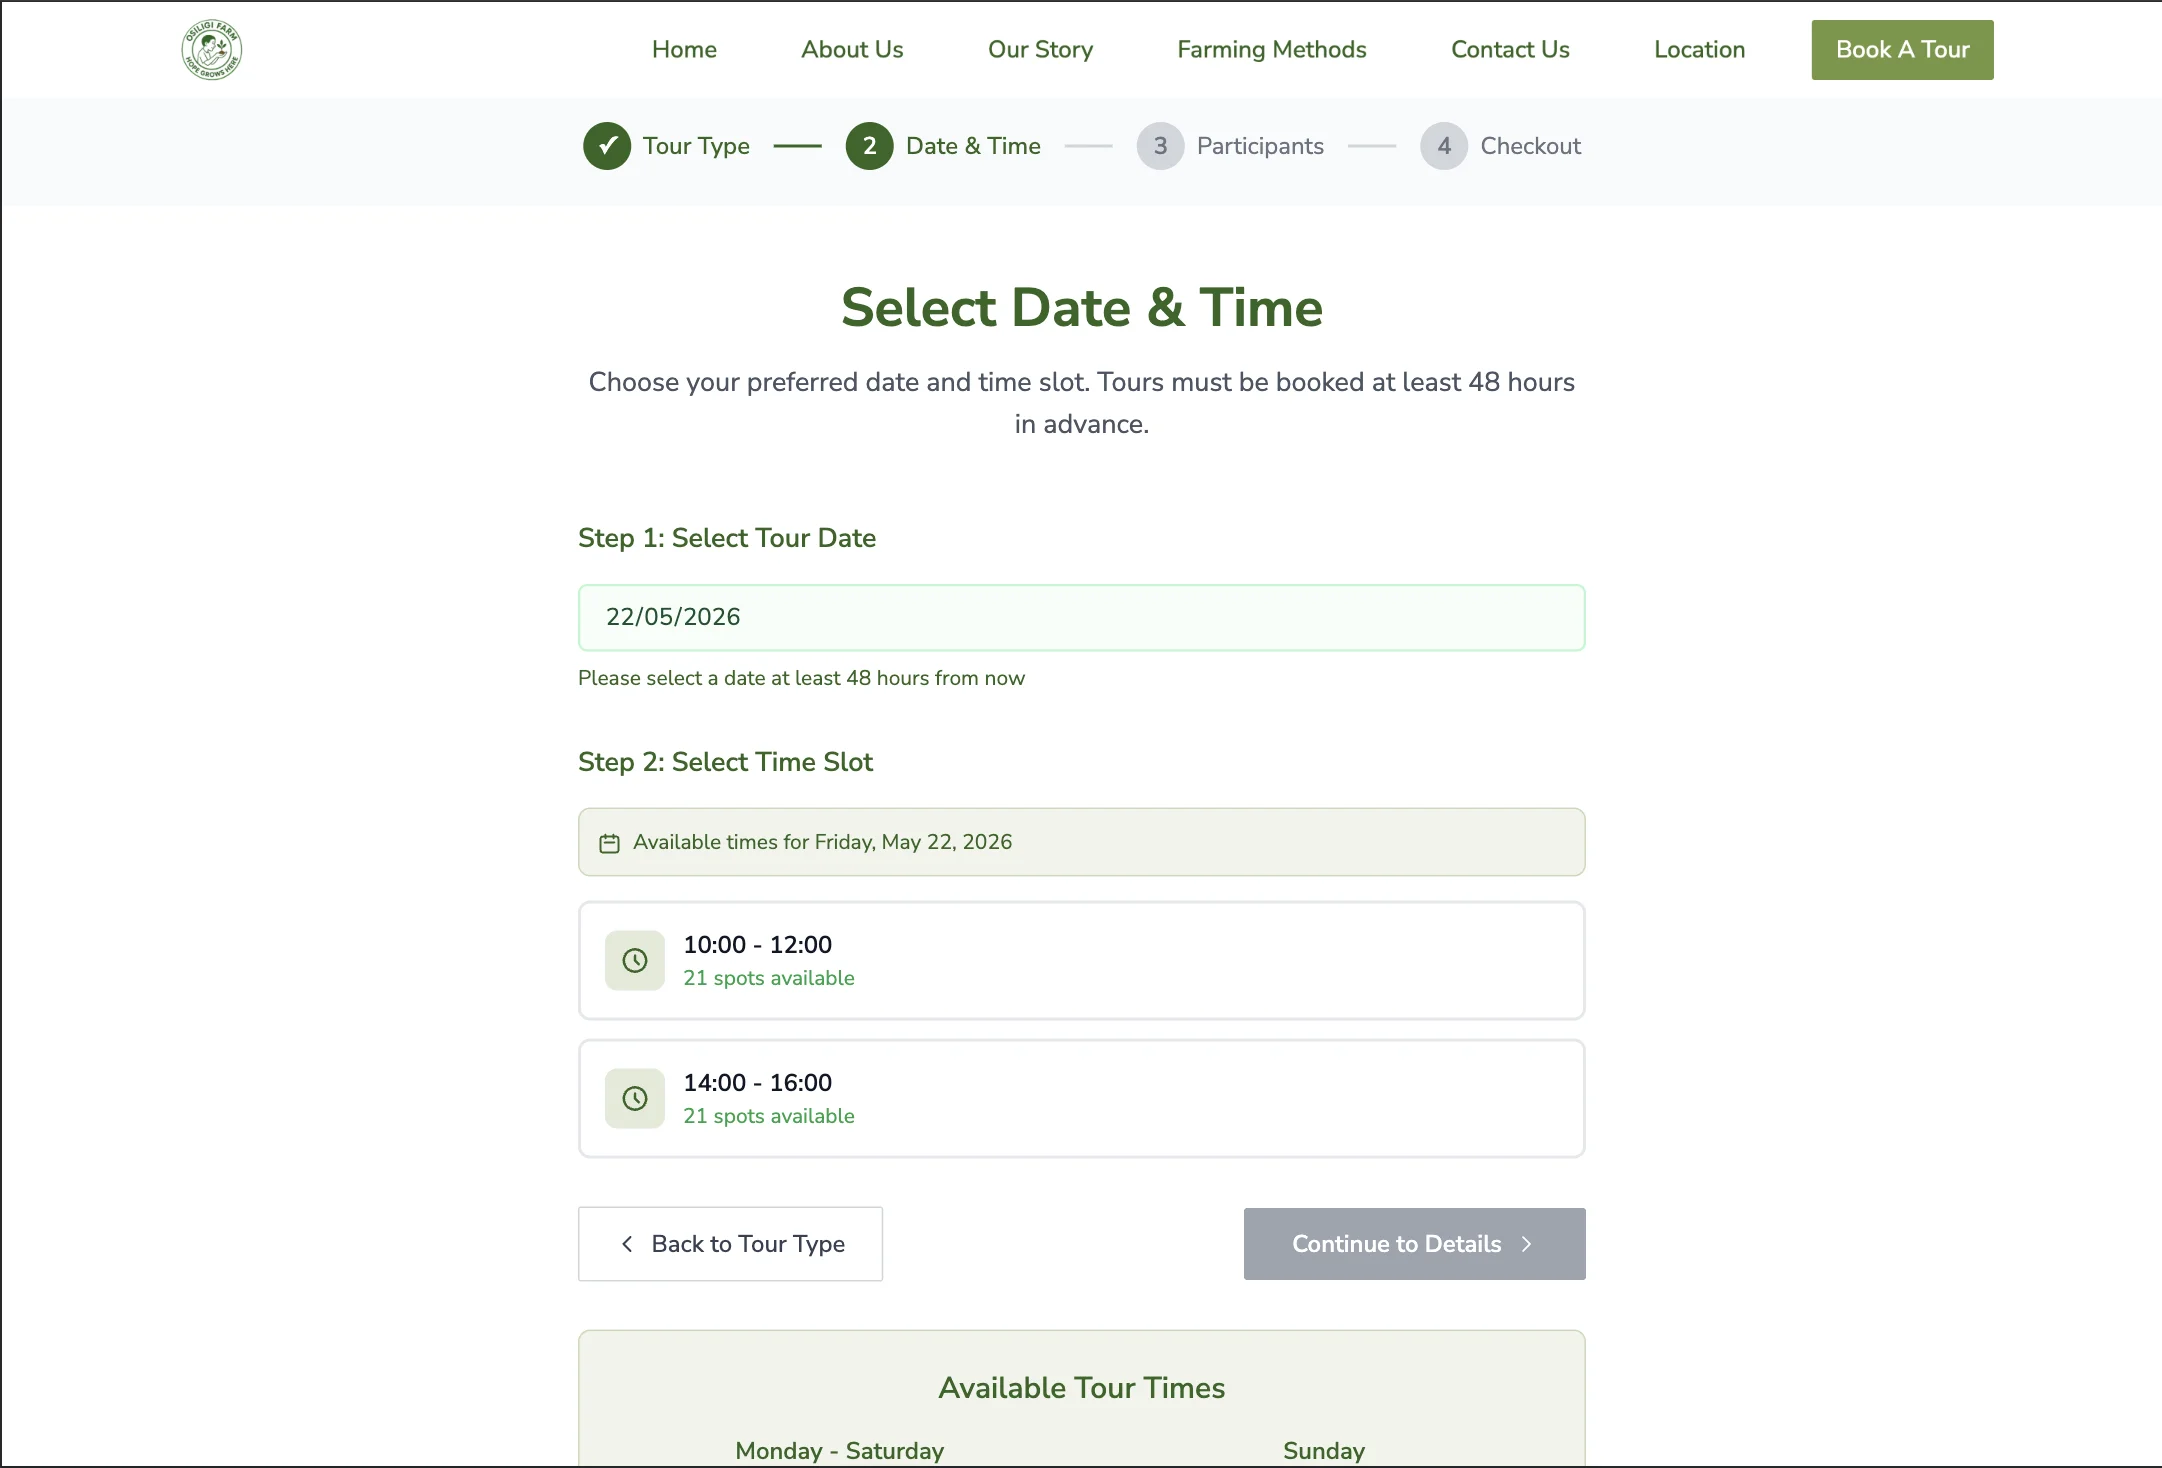The image size is (2162, 1468).
Task: Click the Checkout step label
Action: click(1530, 146)
